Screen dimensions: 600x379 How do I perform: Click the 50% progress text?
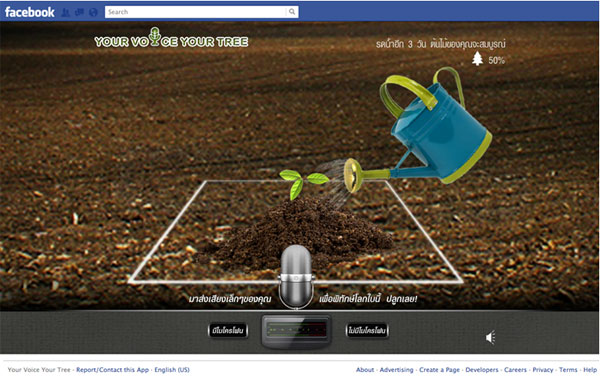click(496, 60)
